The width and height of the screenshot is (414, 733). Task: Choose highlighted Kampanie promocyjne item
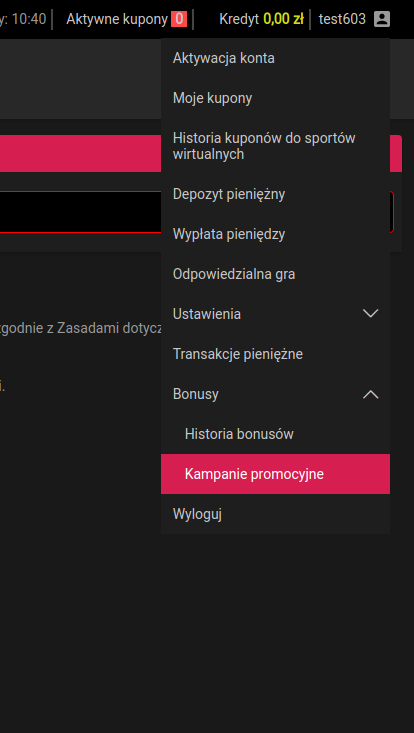click(275, 474)
